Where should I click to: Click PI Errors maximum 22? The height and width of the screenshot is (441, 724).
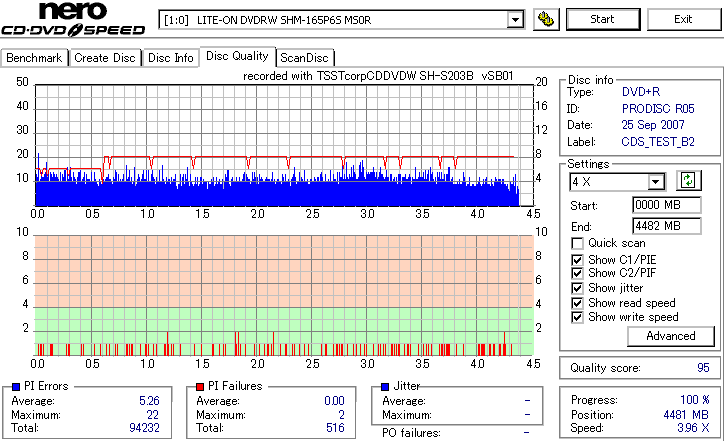(153, 415)
